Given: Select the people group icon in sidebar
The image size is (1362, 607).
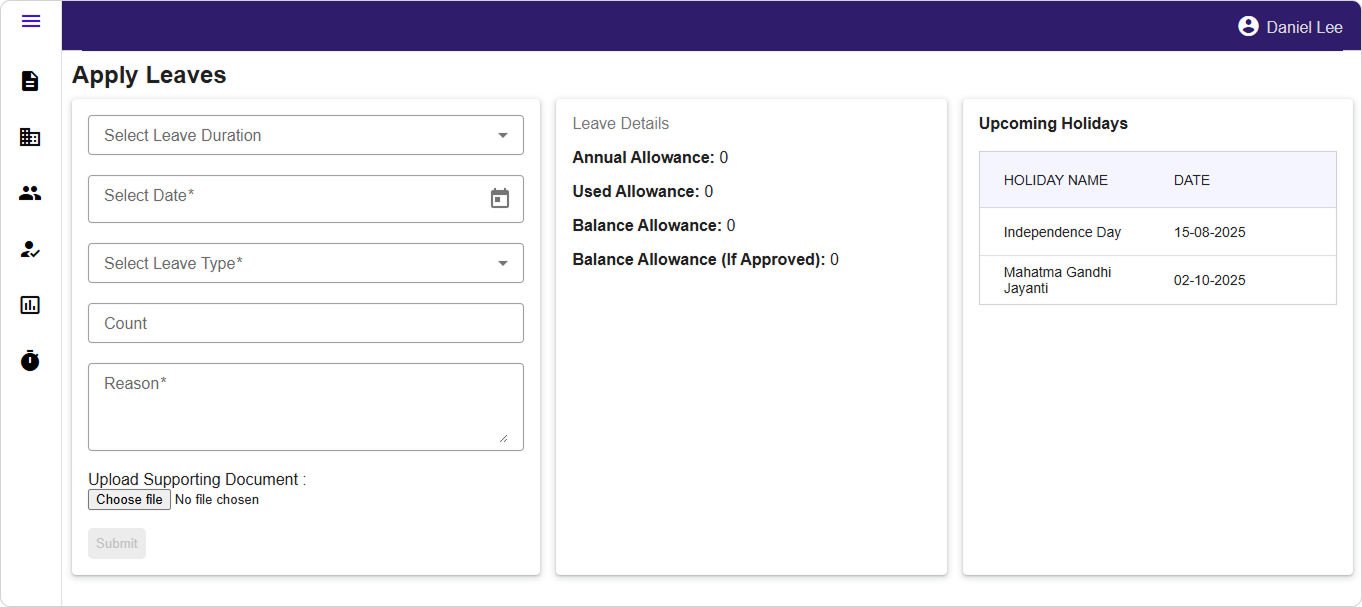Looking at the screenshot, I should point(30,193).
